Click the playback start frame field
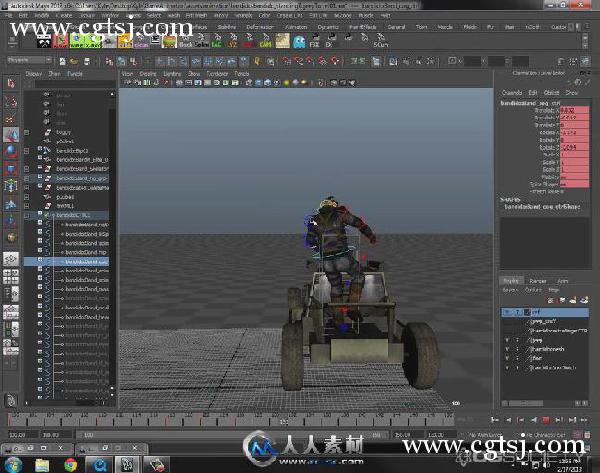 (x=57, y=435)
